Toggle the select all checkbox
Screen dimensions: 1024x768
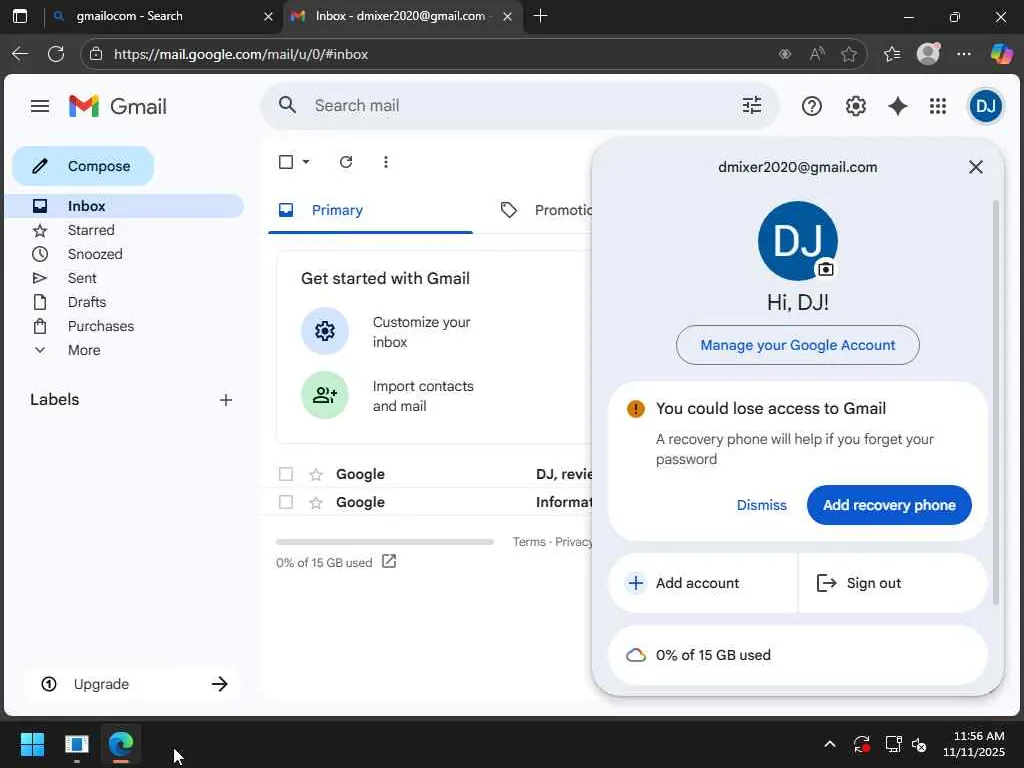coord(286,162)
